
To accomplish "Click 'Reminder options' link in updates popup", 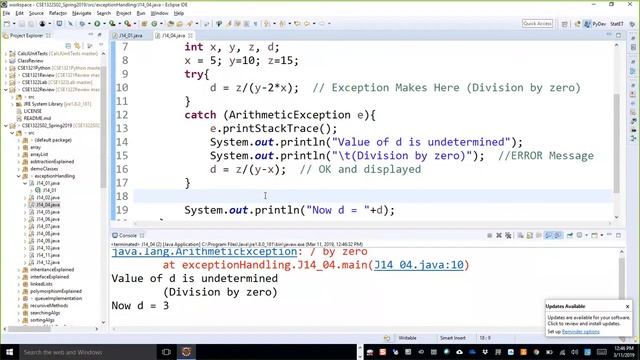I will pos(580,331).
